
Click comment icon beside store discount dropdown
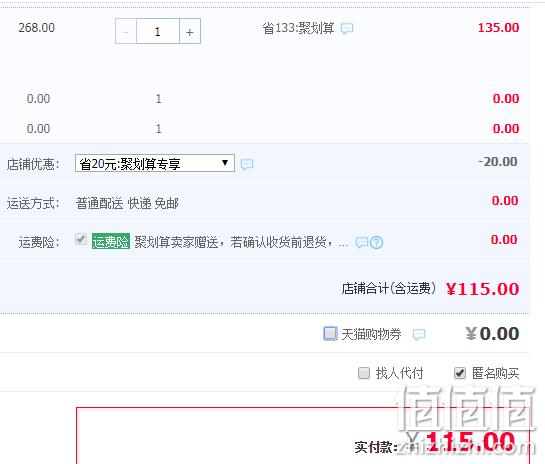pyautogui.click(x=247, y=164)
